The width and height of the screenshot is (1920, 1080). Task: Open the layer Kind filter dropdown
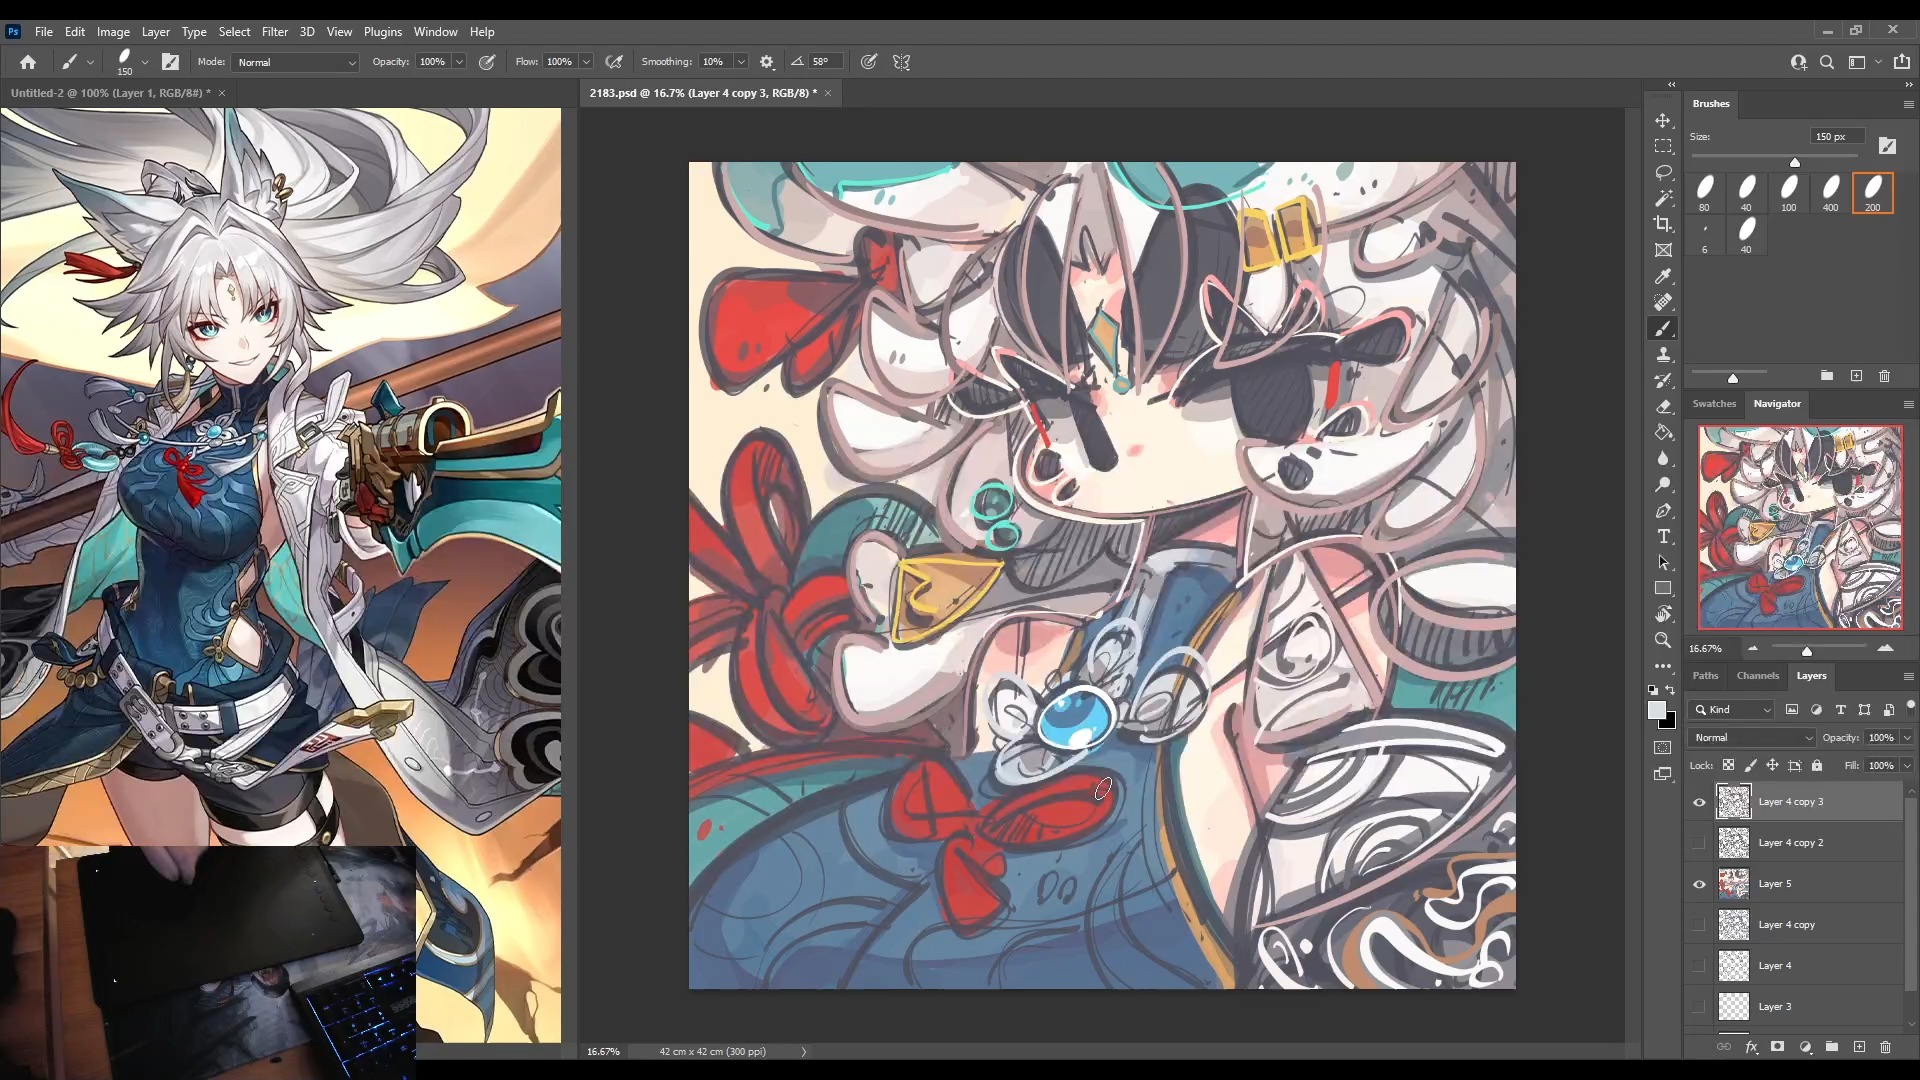[1732, 710]
